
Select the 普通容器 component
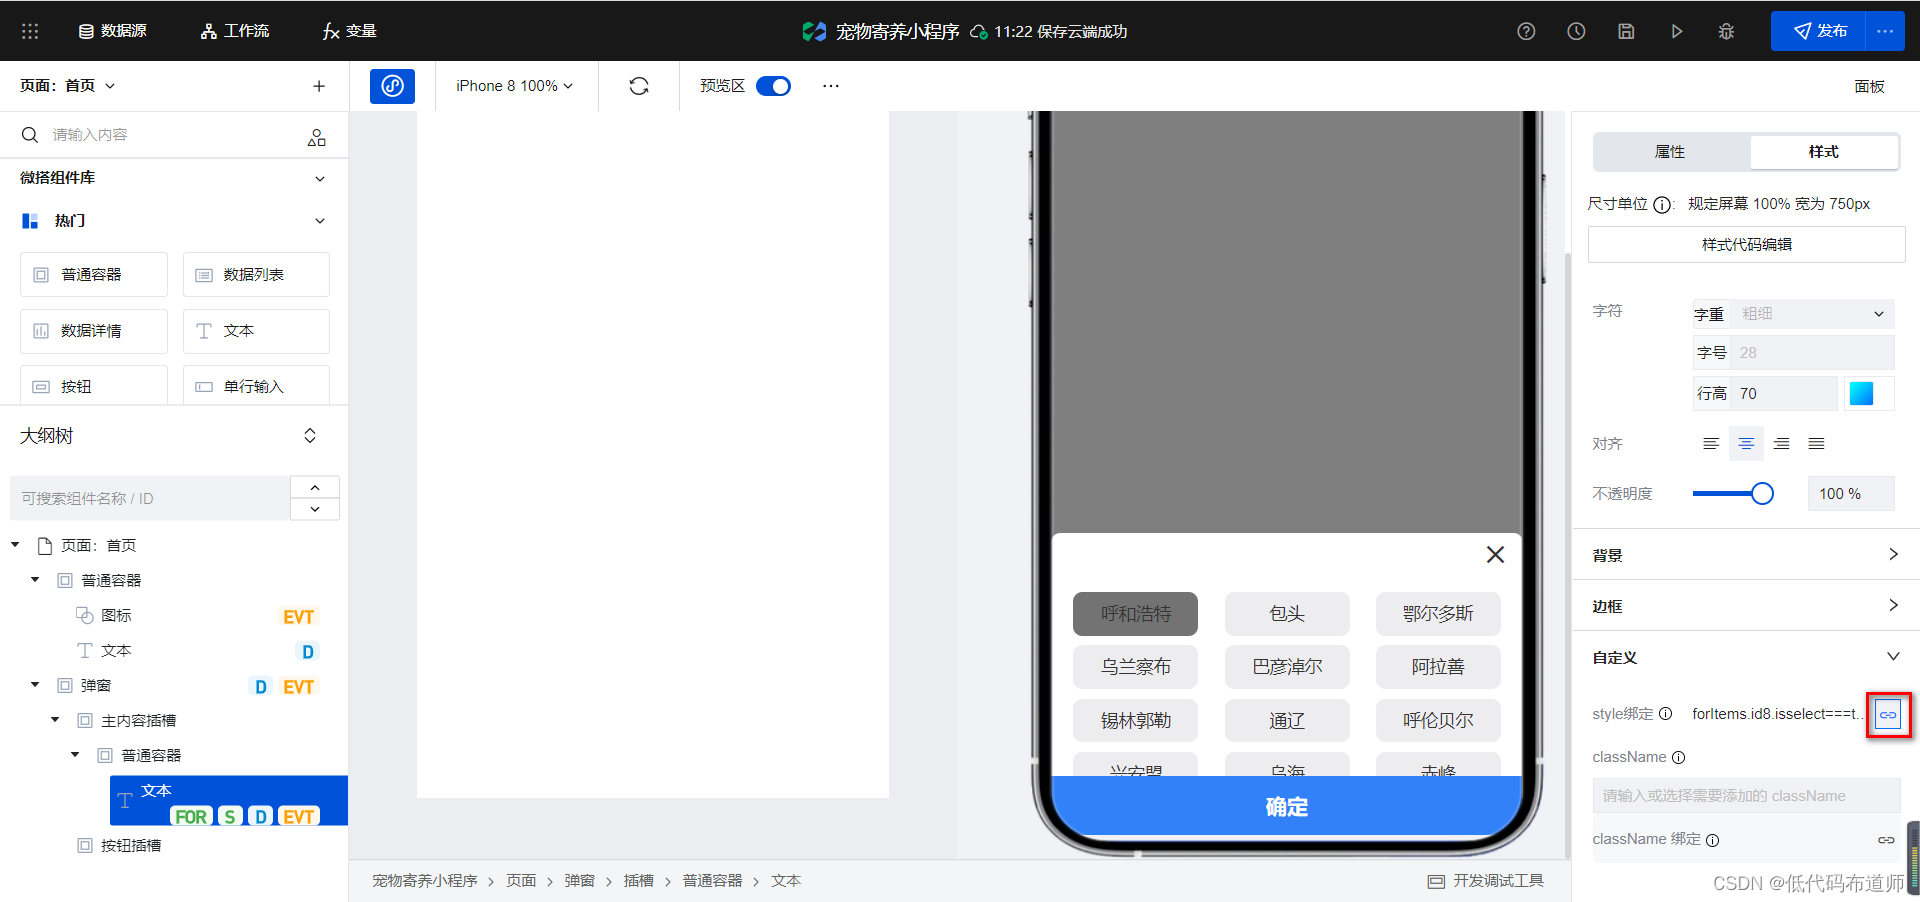click(94, 275)
